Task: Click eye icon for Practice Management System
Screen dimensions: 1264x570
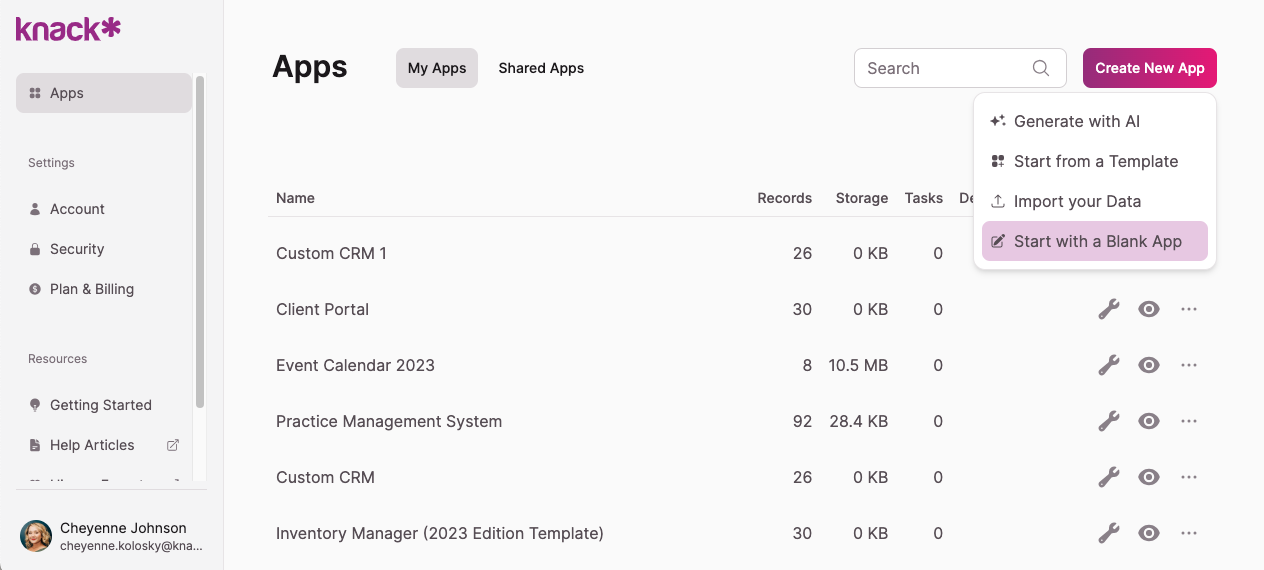Action: [1149, 421]
